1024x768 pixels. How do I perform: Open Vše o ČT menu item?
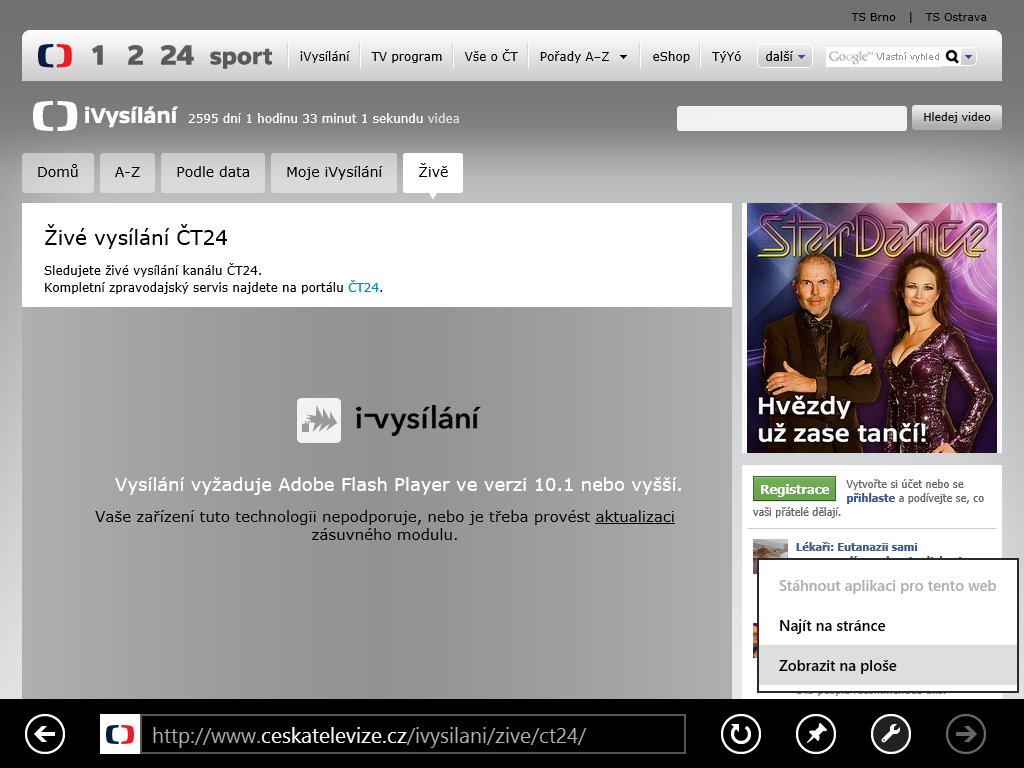pos(491,57)
